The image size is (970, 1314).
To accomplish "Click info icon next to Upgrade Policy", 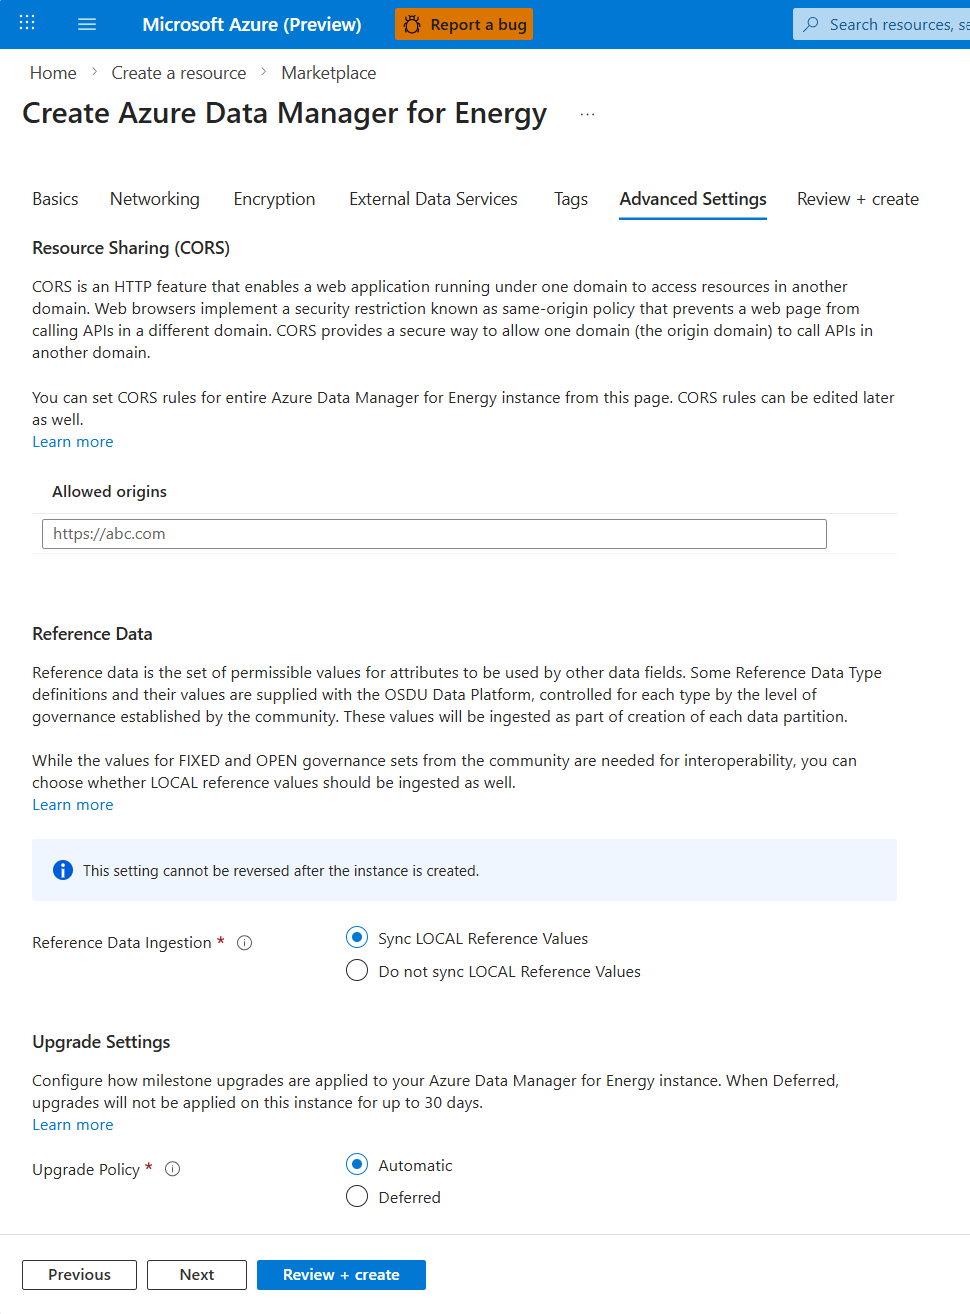I will point(172,1169).
